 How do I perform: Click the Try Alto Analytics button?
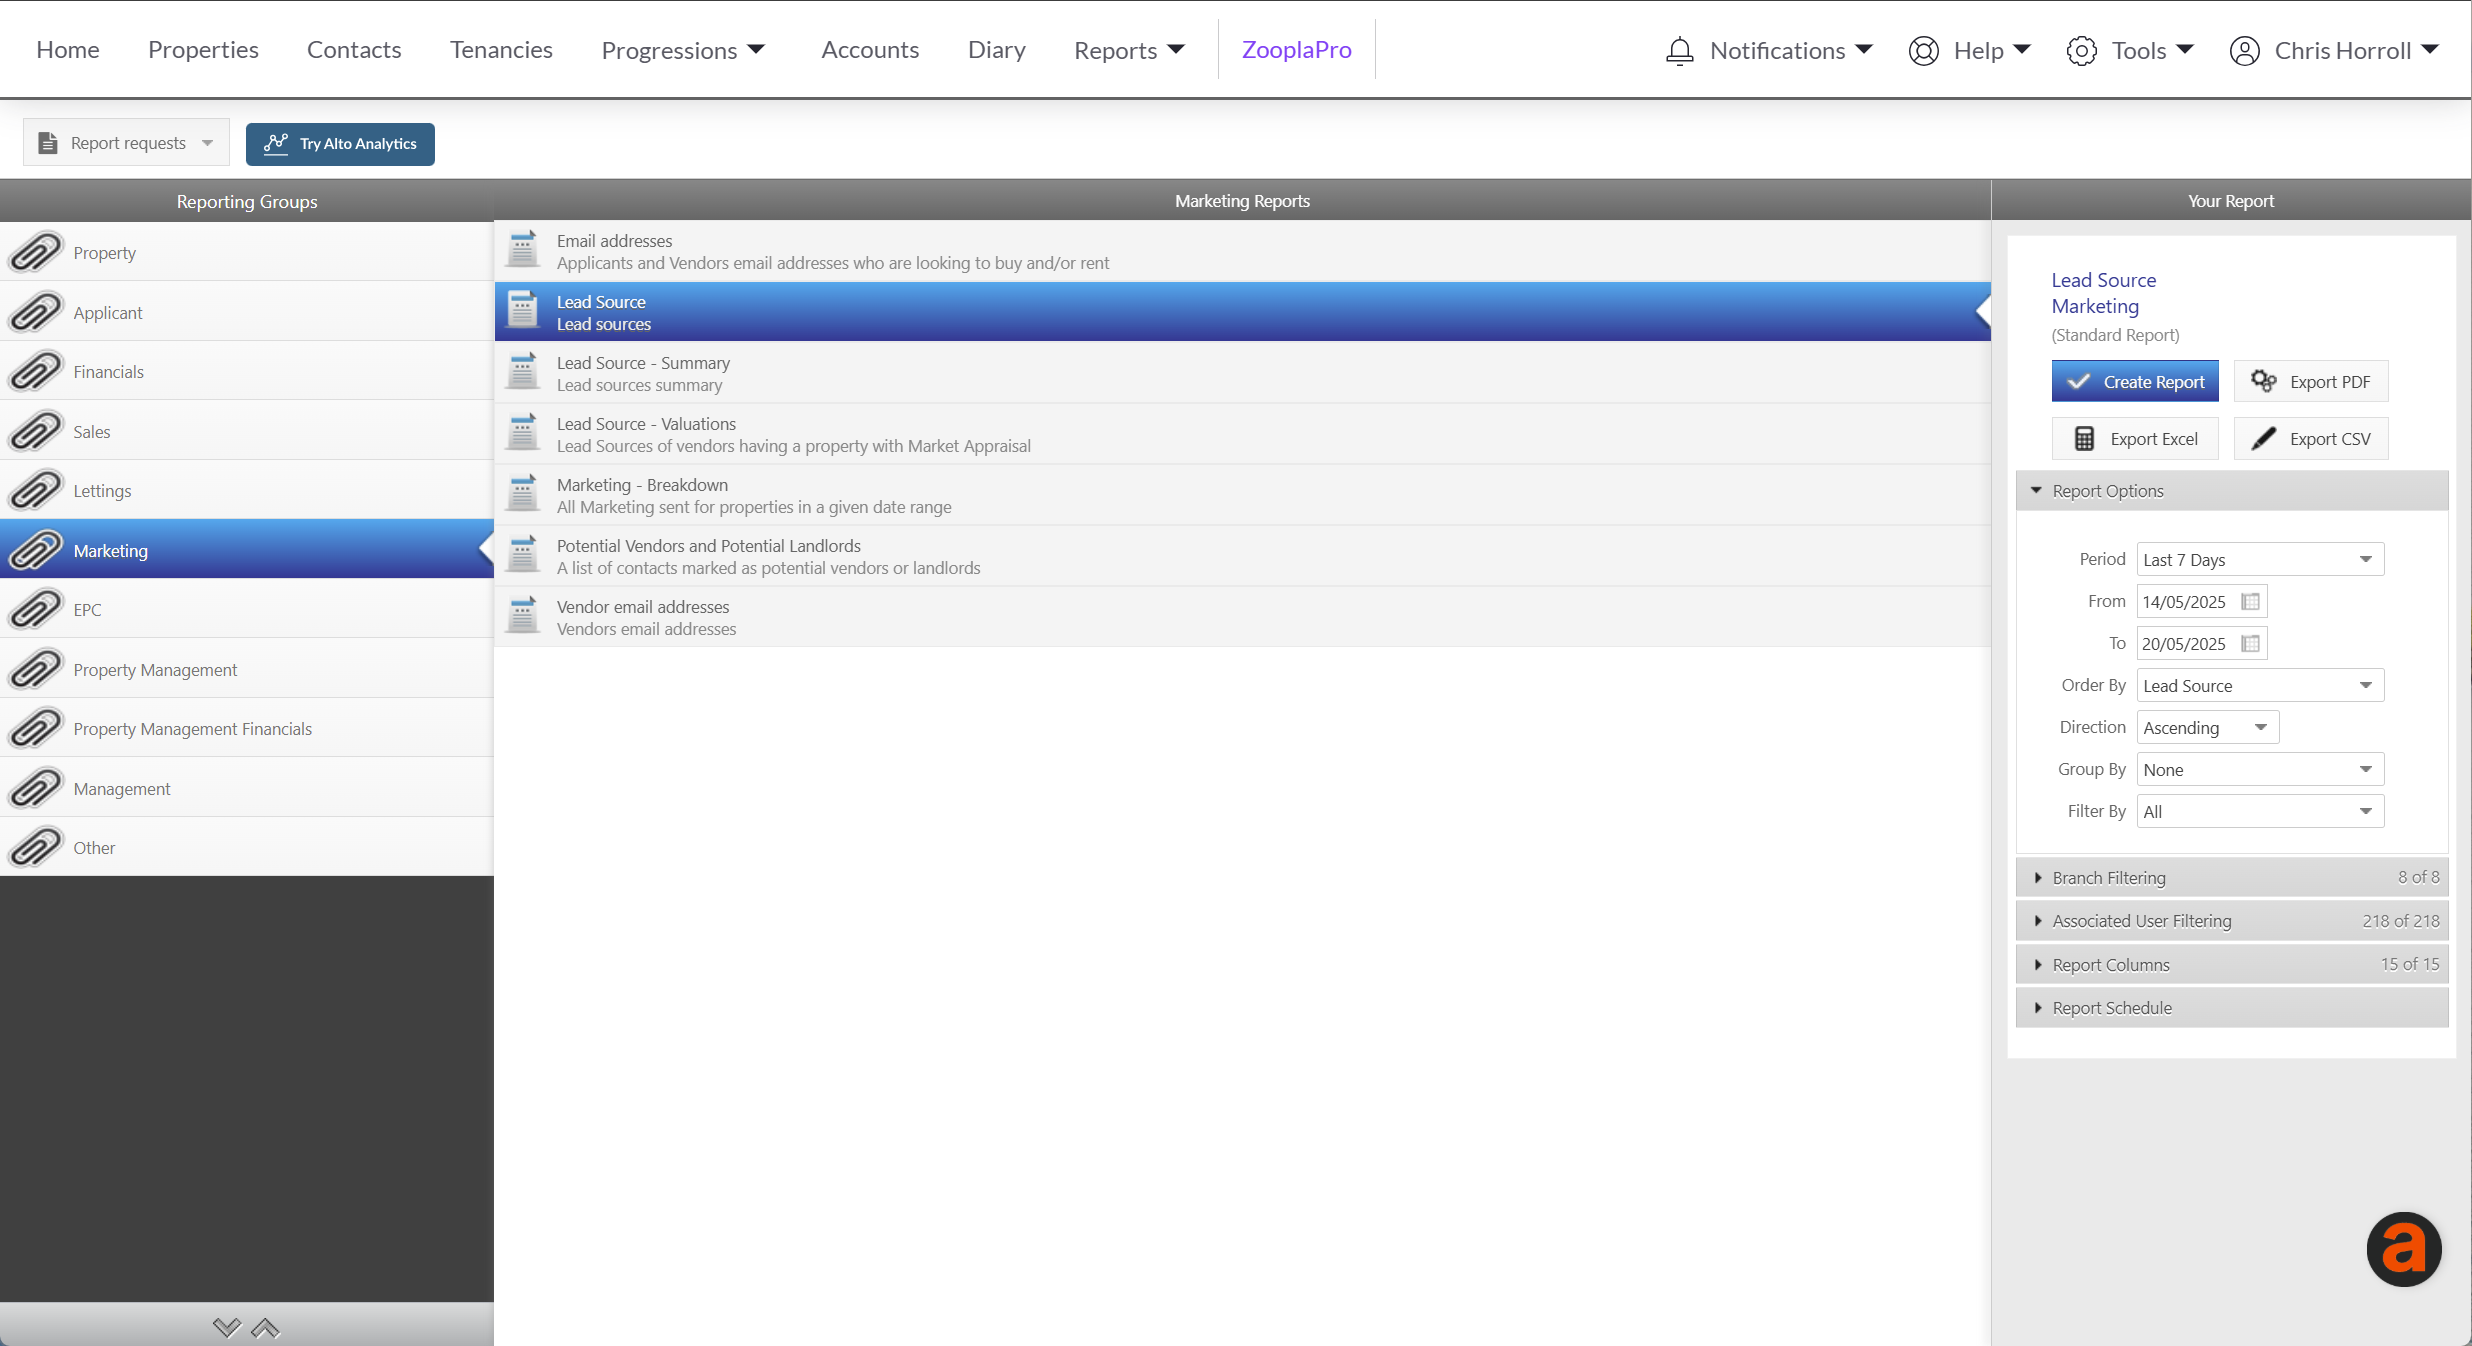(x=340, y=143)
